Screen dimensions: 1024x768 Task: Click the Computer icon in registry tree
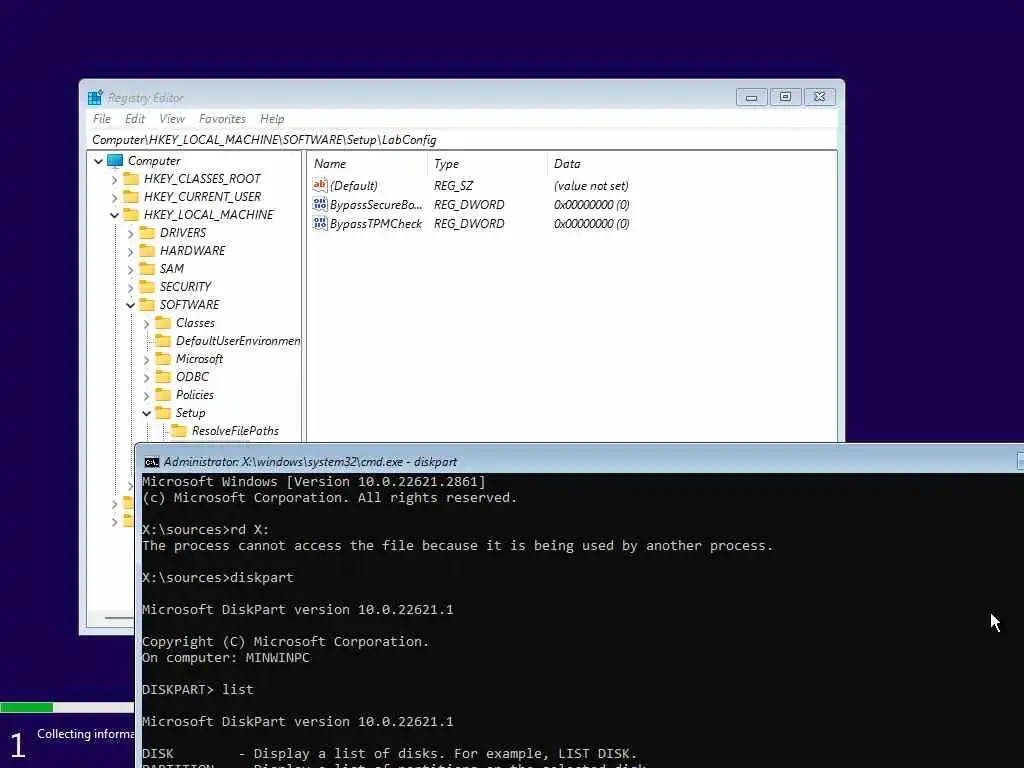[115, 161]
